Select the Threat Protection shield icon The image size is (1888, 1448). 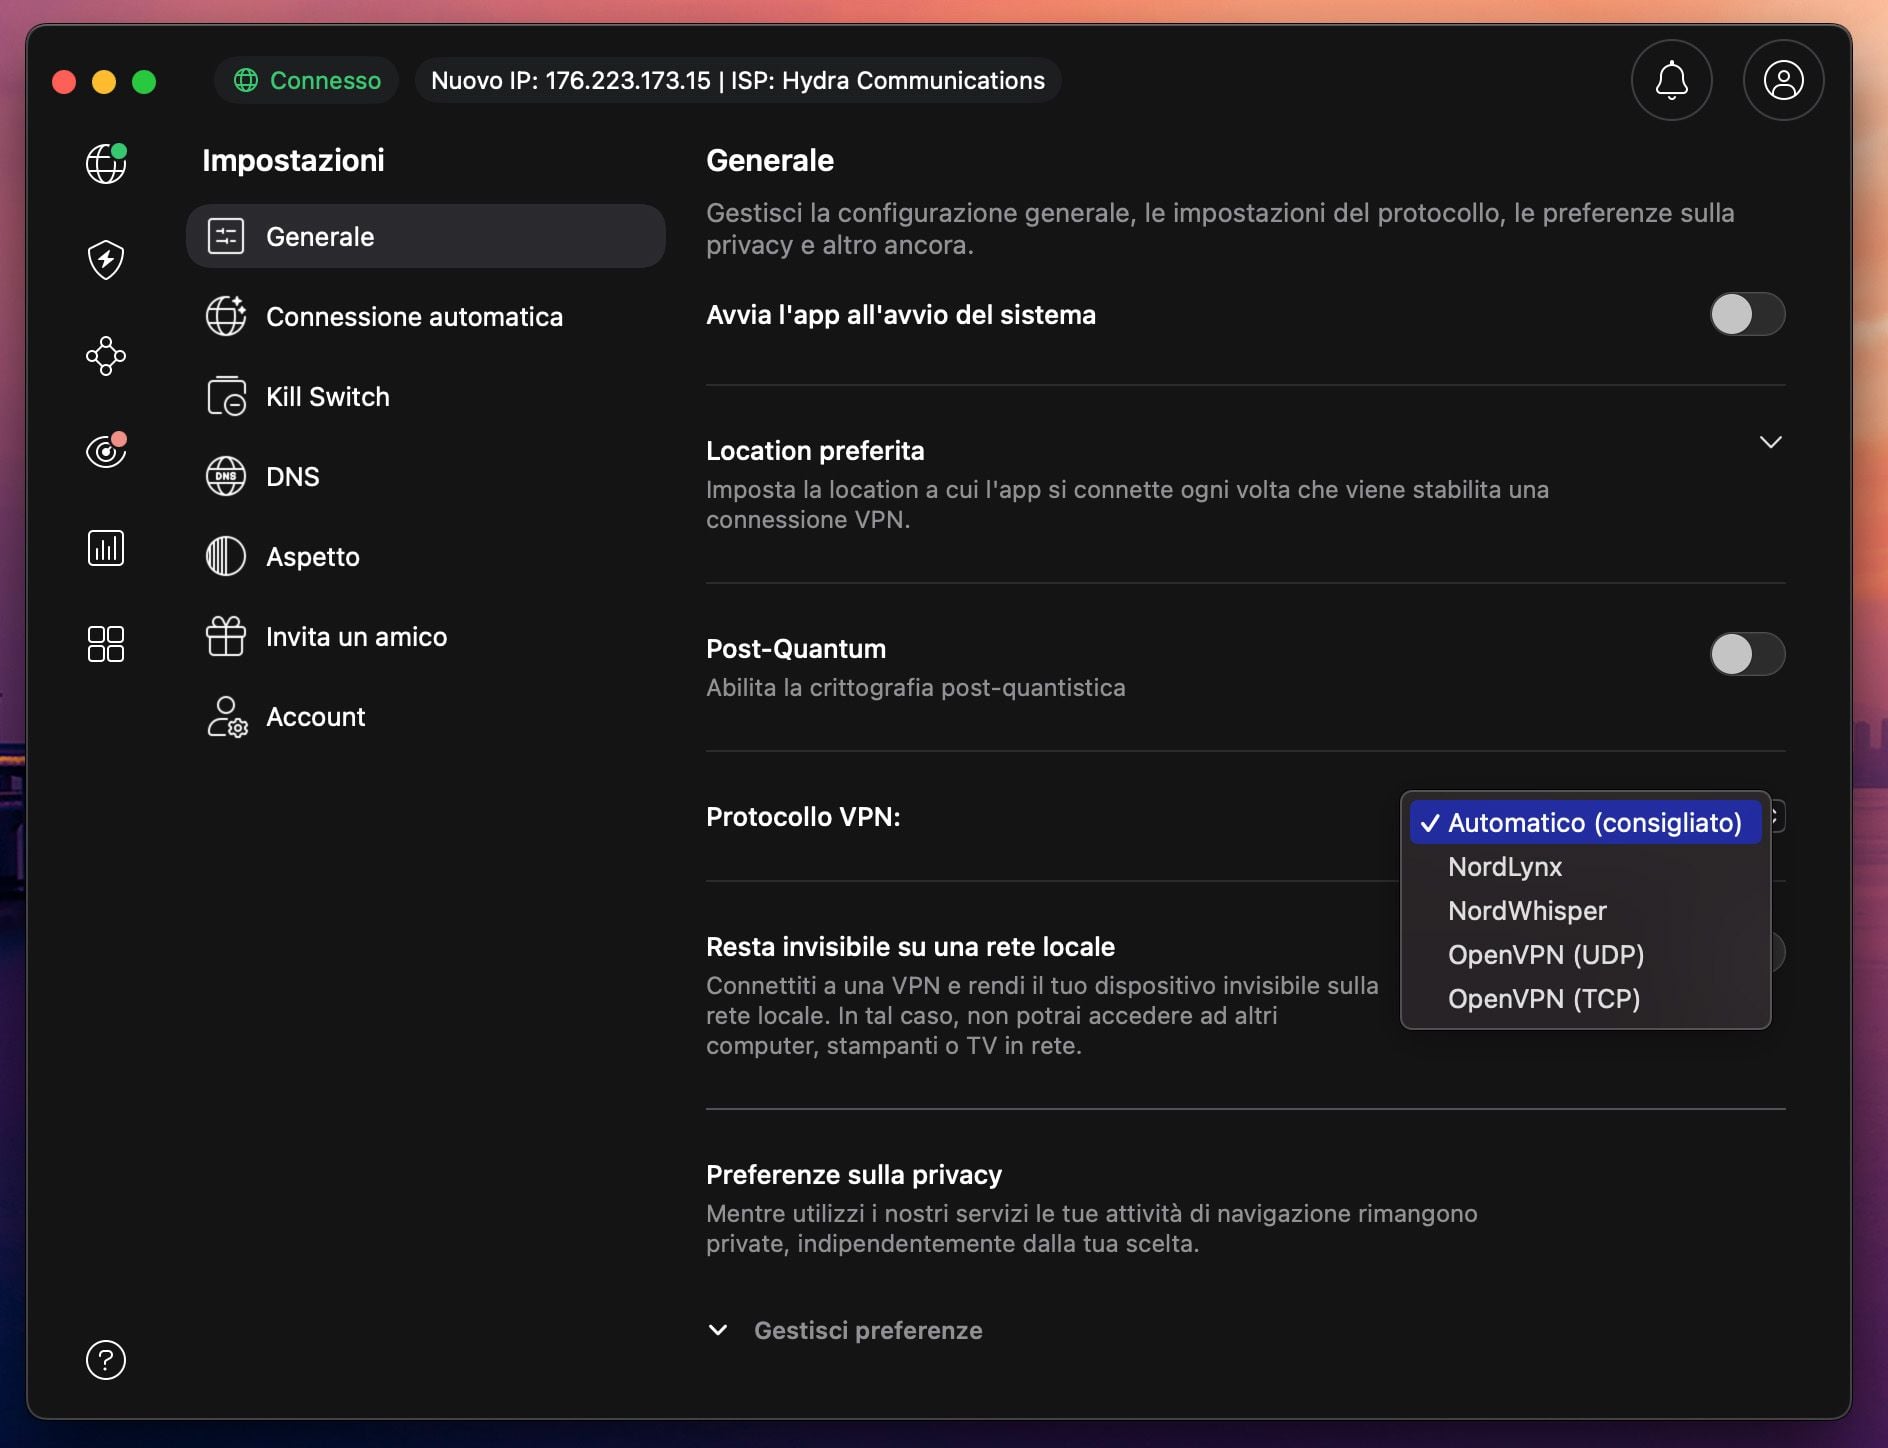[x=105, y=259]
